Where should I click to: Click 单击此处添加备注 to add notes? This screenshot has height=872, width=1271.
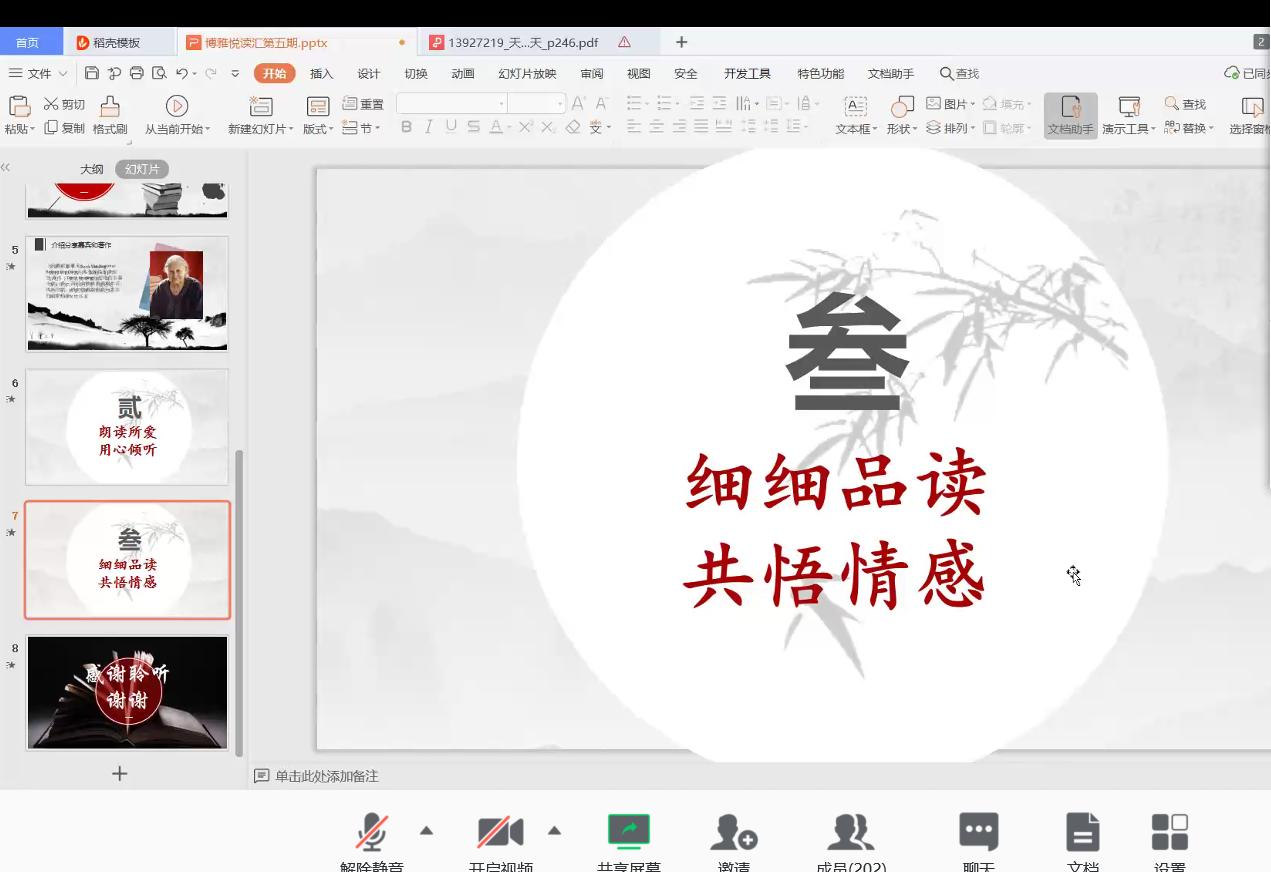coord(326,776)
